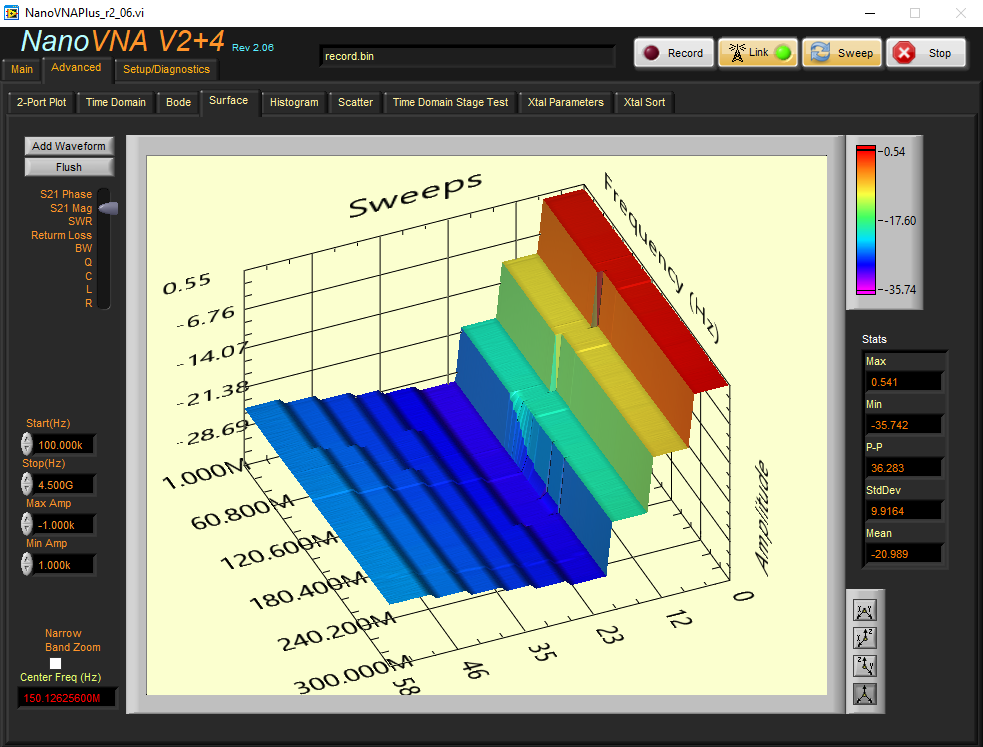
Task: Flush the surface waveforms
Action: pyautogui.click(x=69, y=167)
